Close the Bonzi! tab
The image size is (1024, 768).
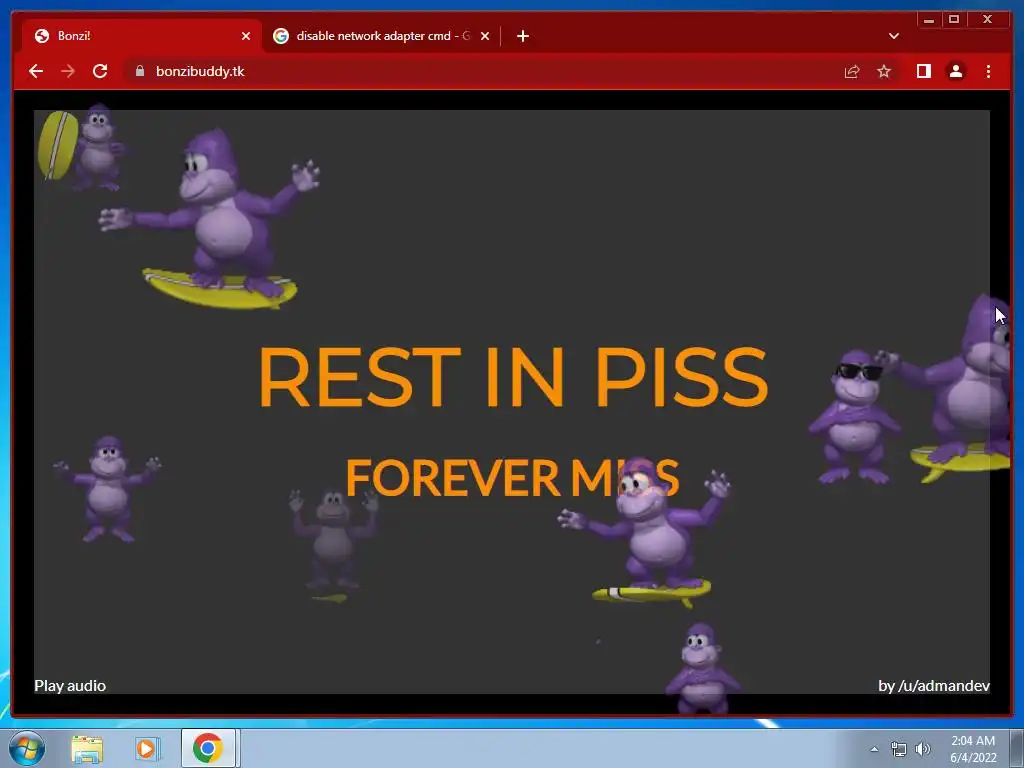click(x=246, y=36)
